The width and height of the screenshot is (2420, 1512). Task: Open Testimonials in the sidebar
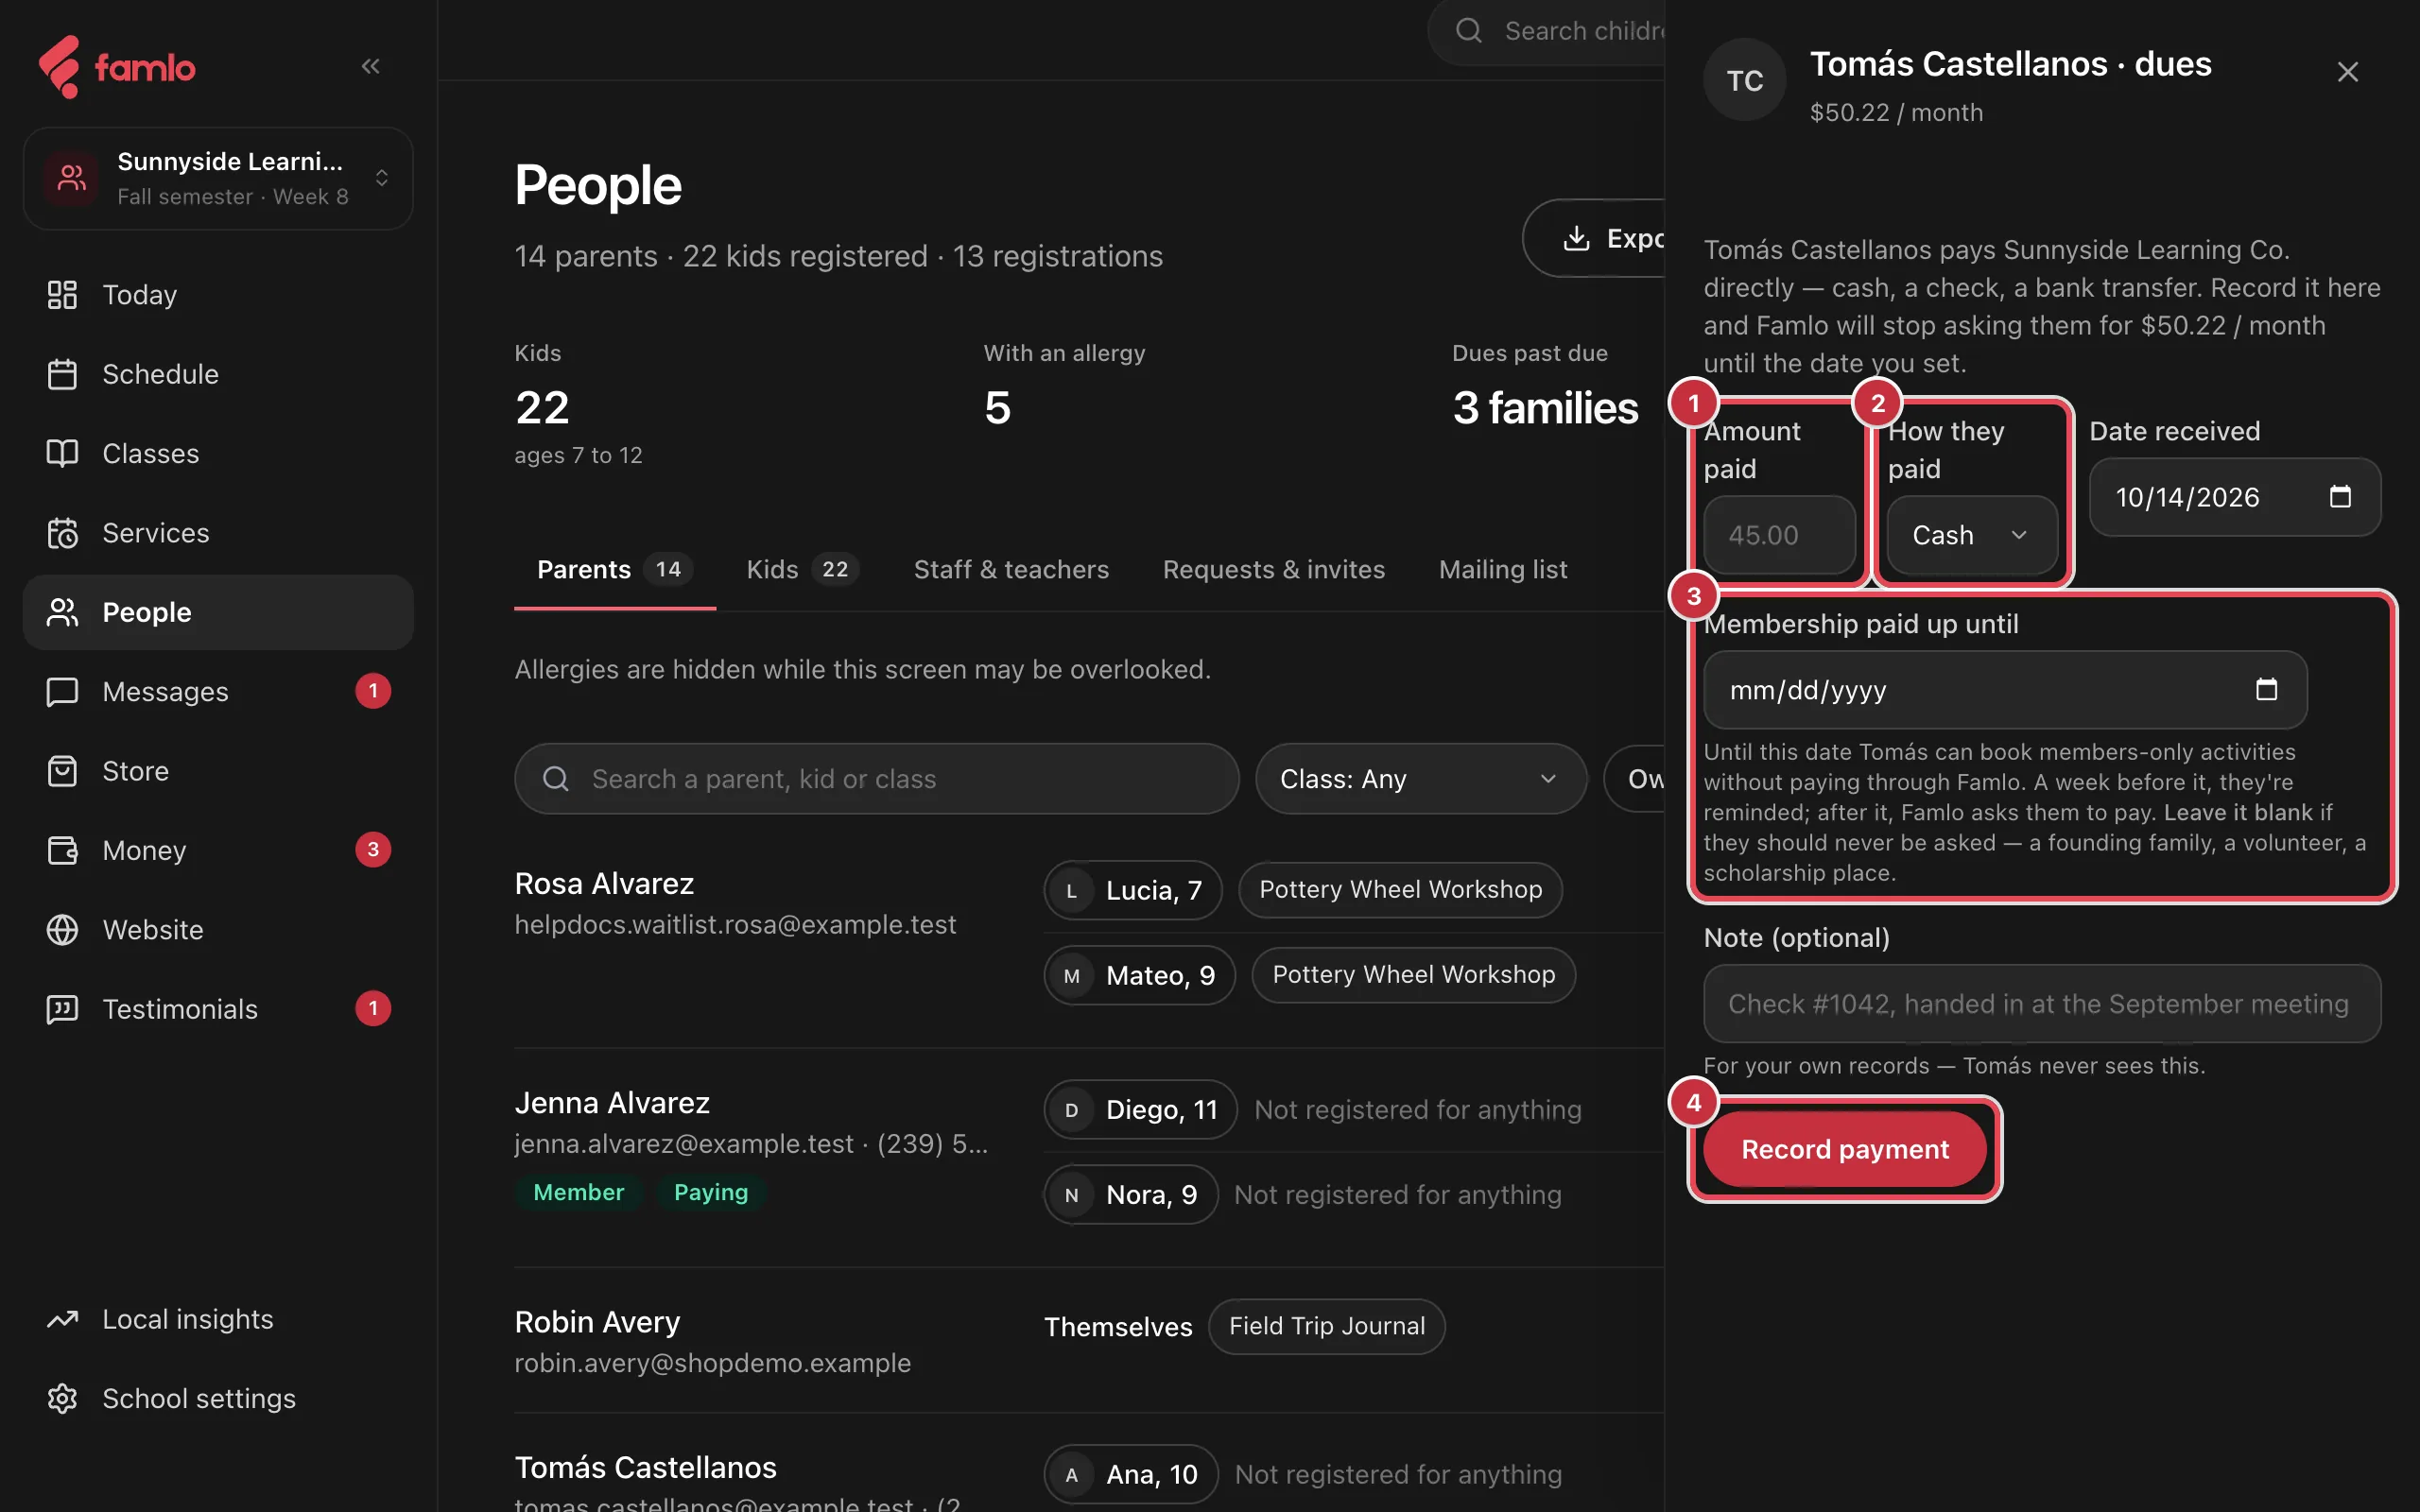pyautogui.click(x=218, y=1009)
